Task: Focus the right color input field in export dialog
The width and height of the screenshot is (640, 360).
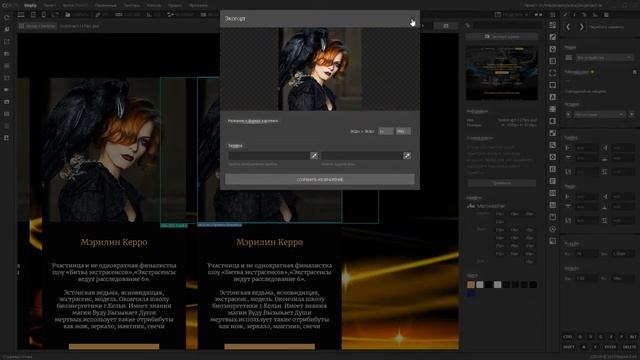Action: click(362, 156)
